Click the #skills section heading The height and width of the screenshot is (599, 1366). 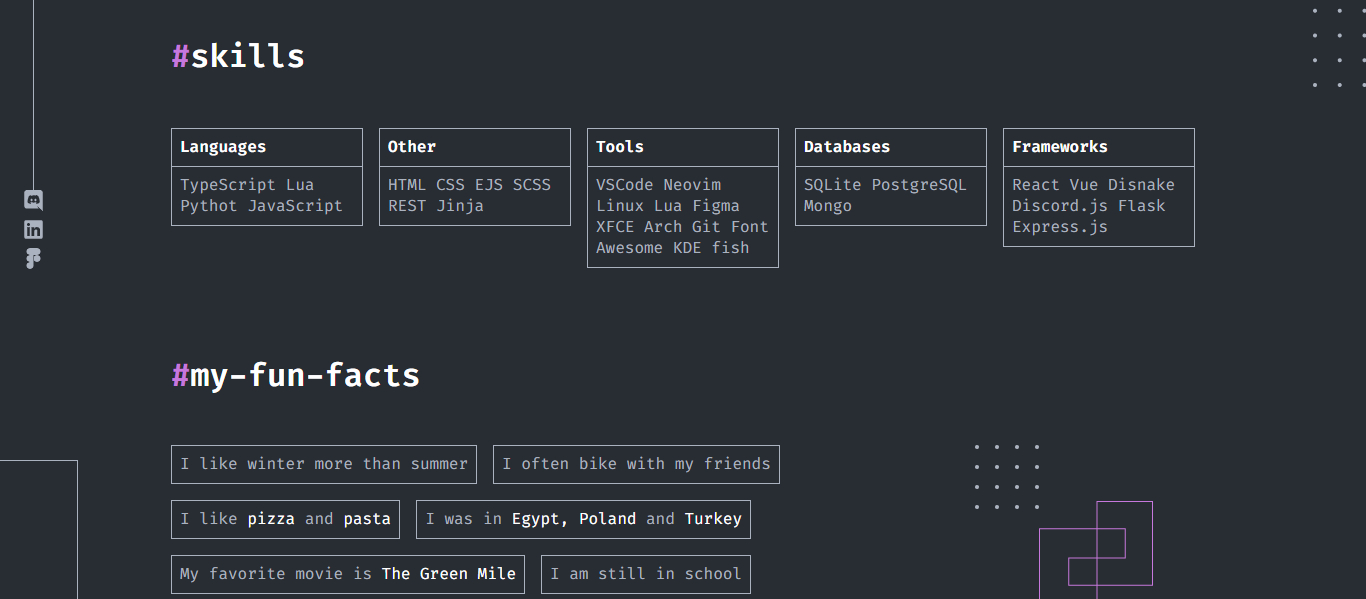pyautogui.click(x=238, y=56)
